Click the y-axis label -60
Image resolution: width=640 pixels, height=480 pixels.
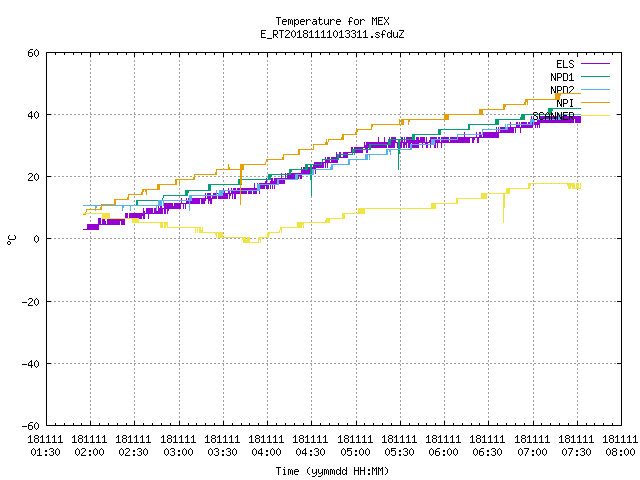click(31, 426)
